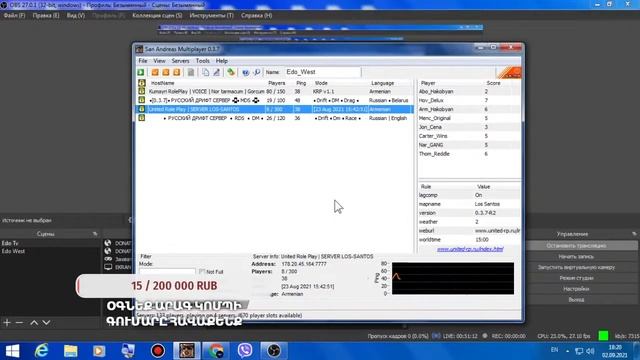Click the magnifier icon left of Name label
The image size is (640, 360).
tap(257, 72)
